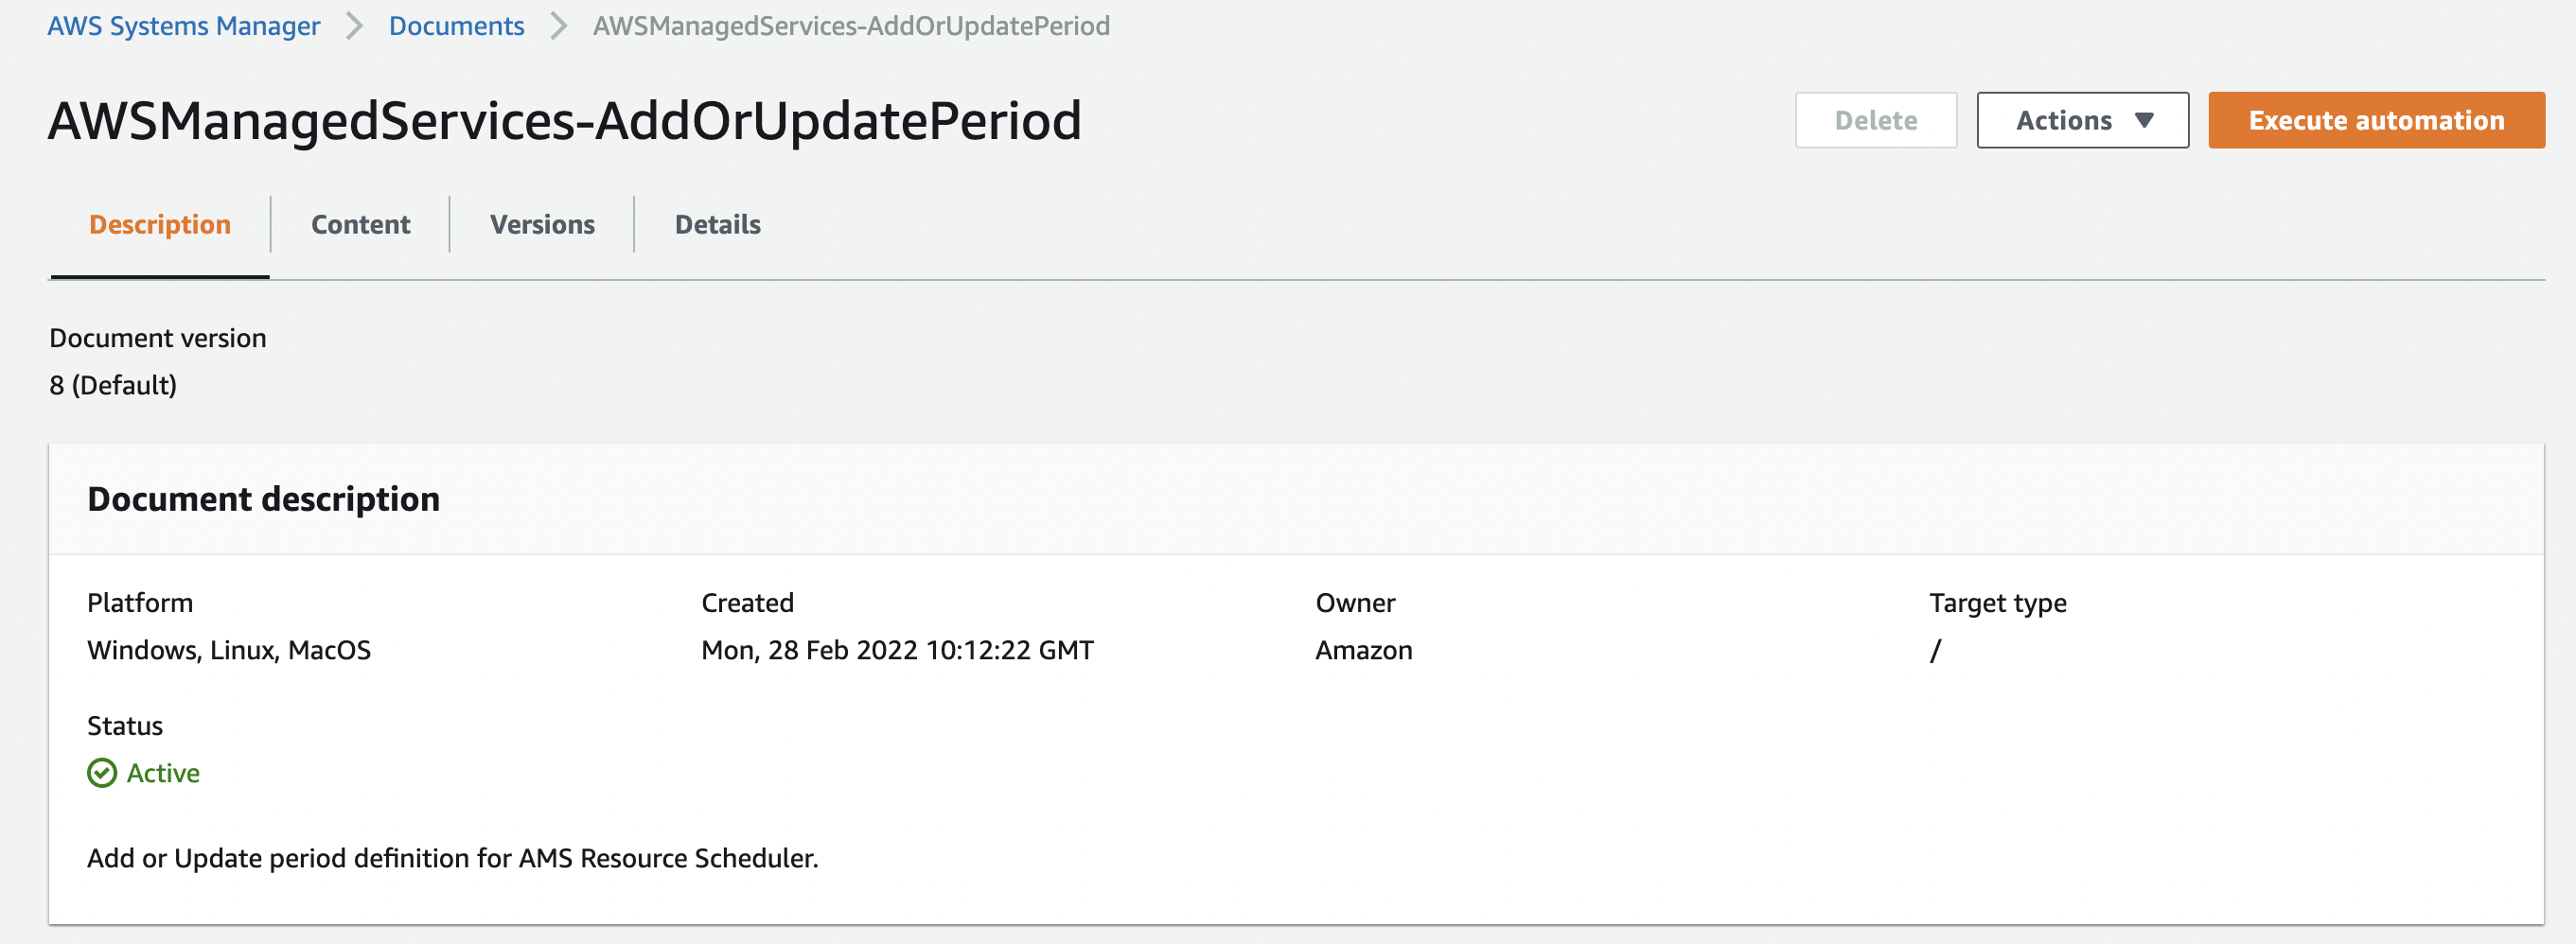Click the AWSManagedServices-AddOrUpdatePeriod breadcrumb text
Image resolution: width=2576 pixels, height=944 pixels.
851,26
